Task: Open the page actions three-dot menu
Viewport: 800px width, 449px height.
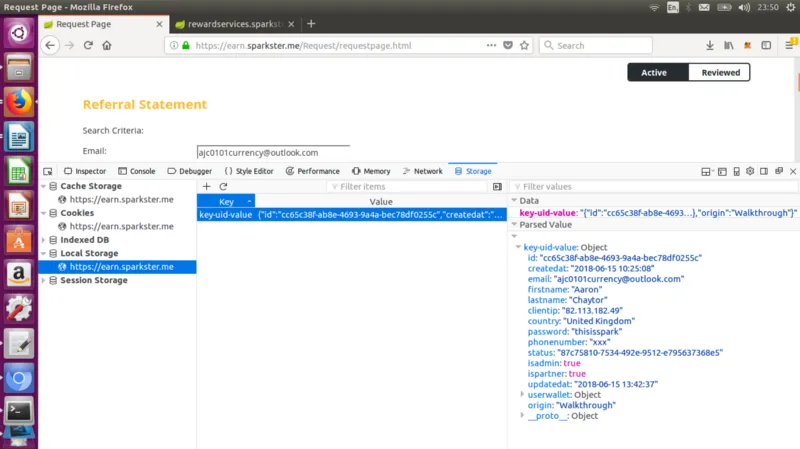Action: click(x=491, y=45)
